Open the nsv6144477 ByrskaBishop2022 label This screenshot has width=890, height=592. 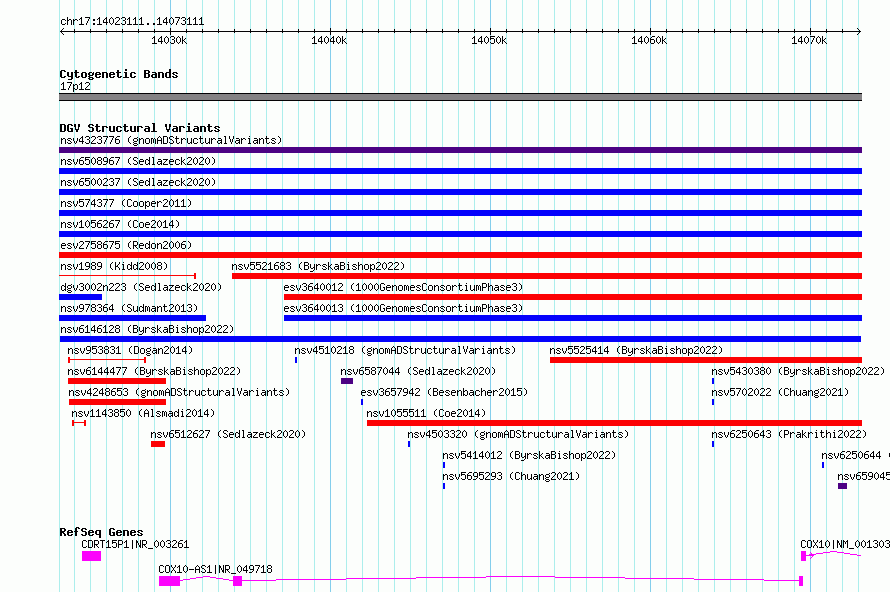pyautogui.click(x=154, y=371)
